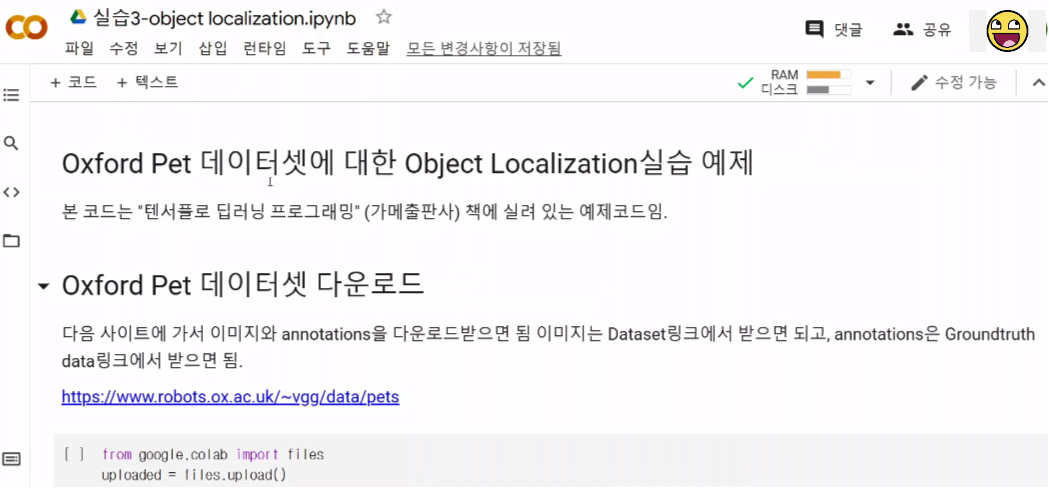Open the user account avatar
1049x488 pixels.
(1008, 31)
